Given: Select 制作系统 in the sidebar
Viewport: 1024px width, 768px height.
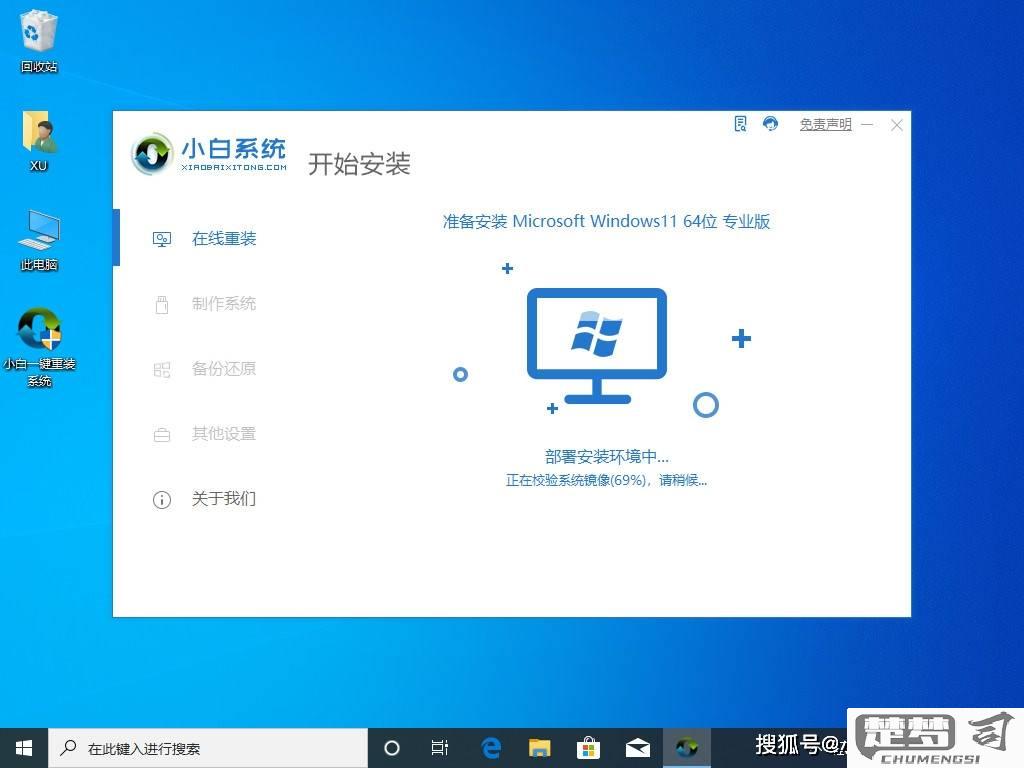Looking at the screenshot, I should point(224,304).
